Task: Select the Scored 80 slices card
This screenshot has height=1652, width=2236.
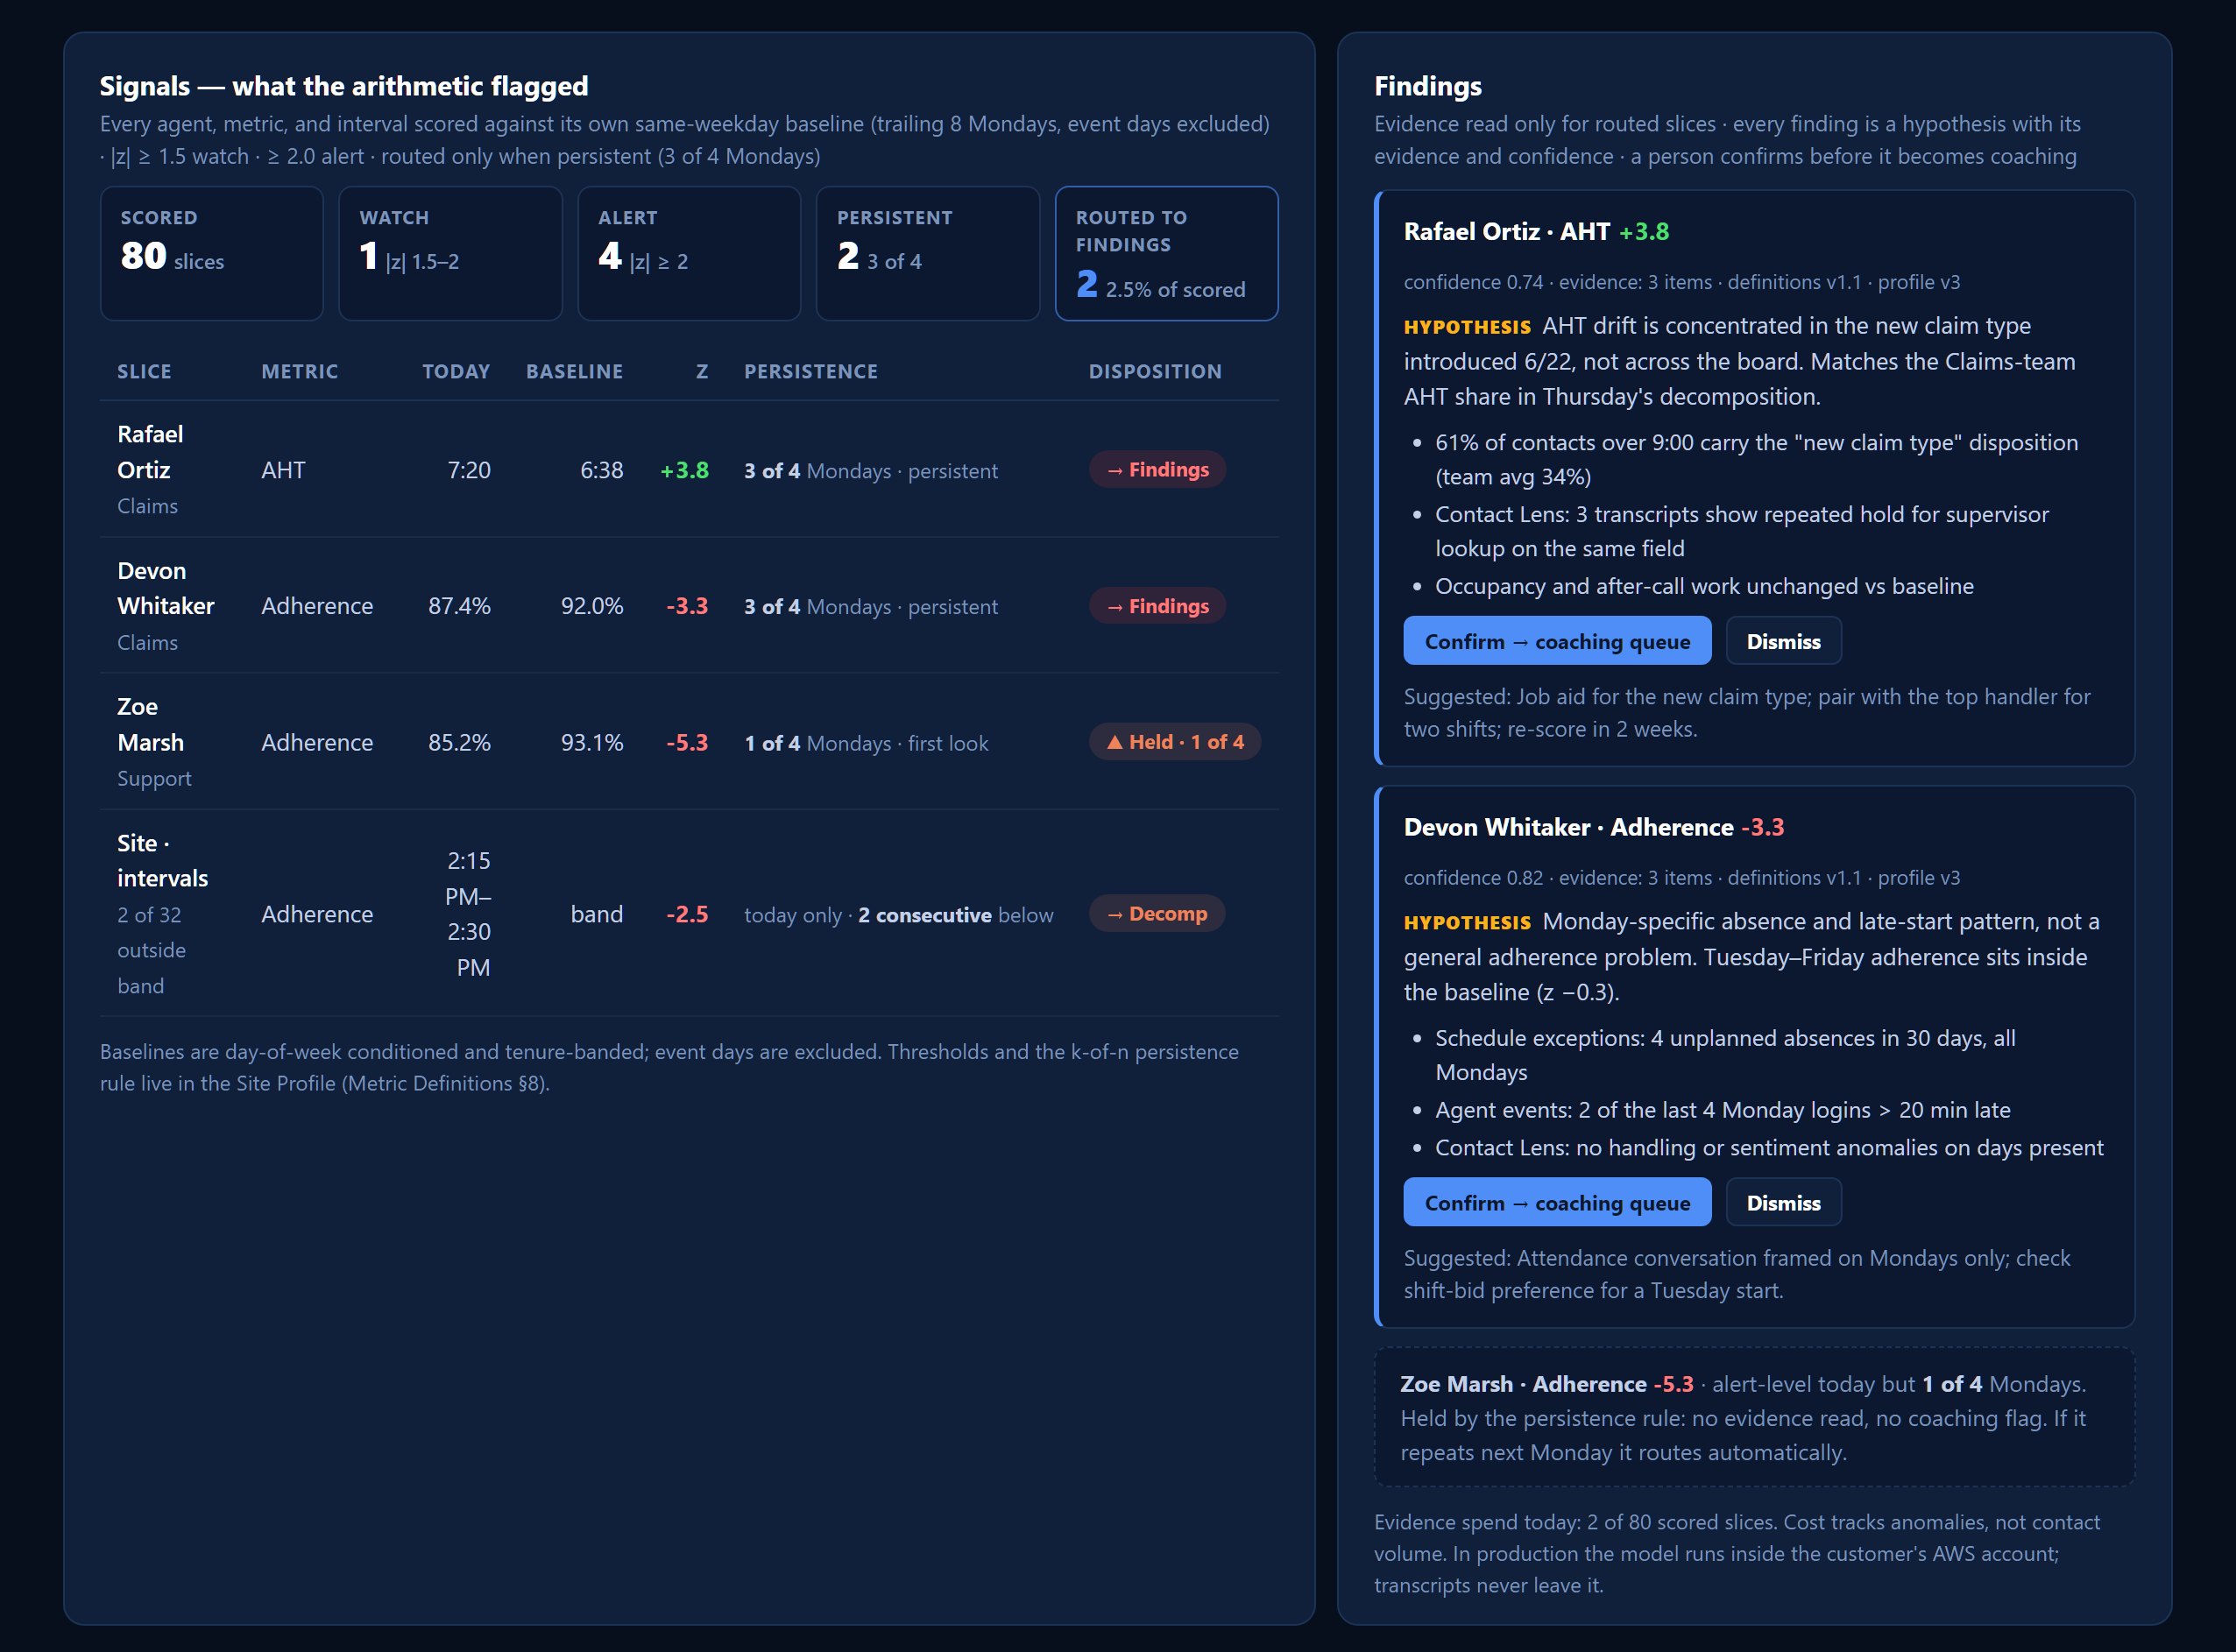Action: coord(211,253)
